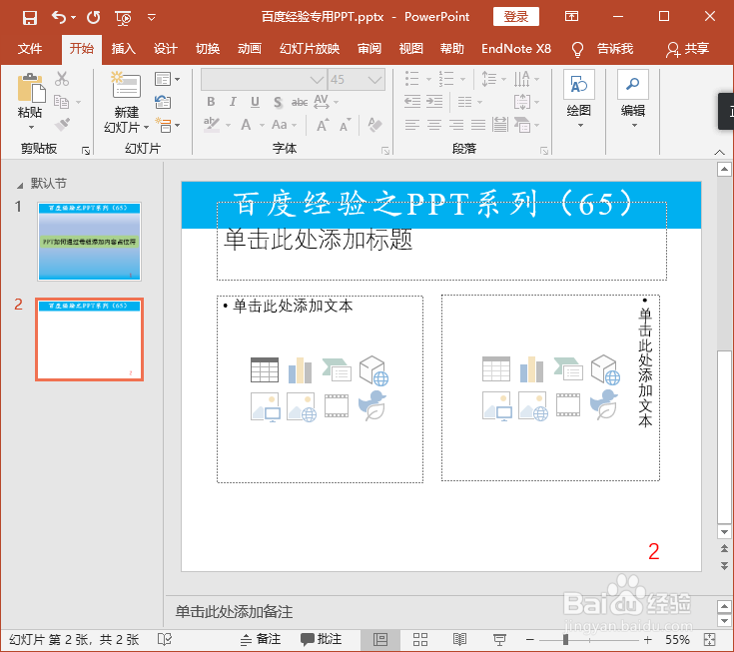Image resolution: width=734 pixels, height=652 pixels.
Task: Open the 视图 tab
Action: pyautogui.click(x=411, y=49)
